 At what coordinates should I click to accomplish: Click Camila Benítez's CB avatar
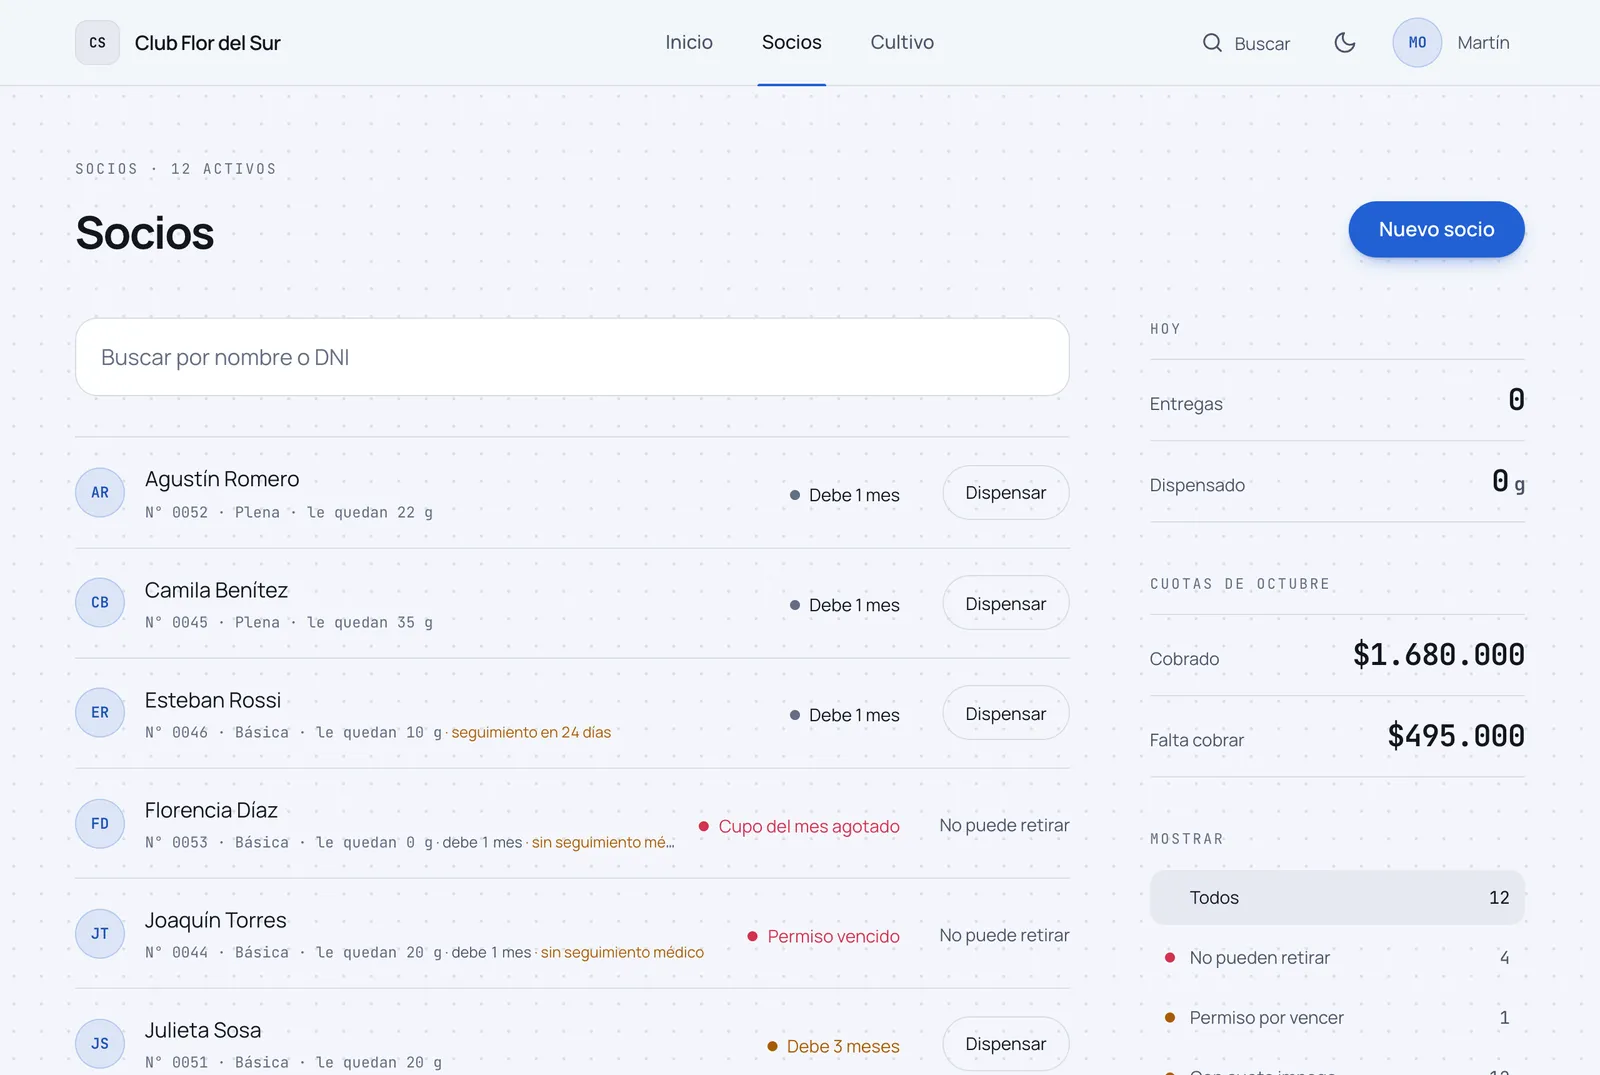click(x=100, y=603)
